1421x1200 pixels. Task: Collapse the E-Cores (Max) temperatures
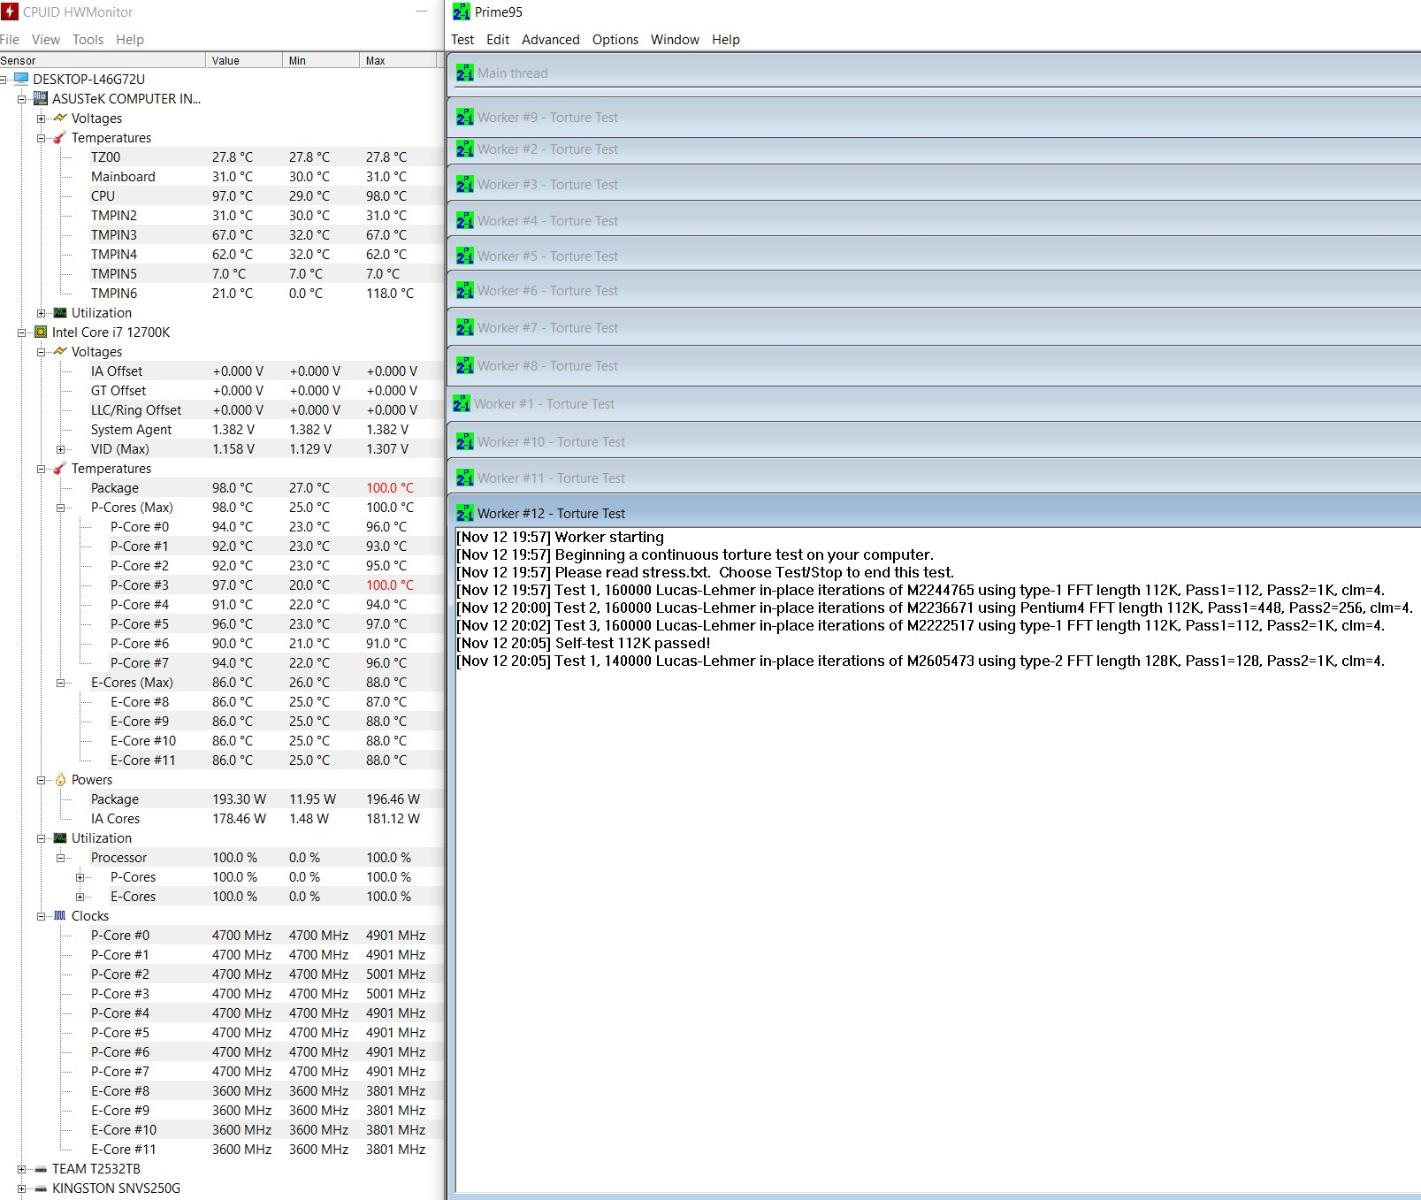tap(60, 683)
